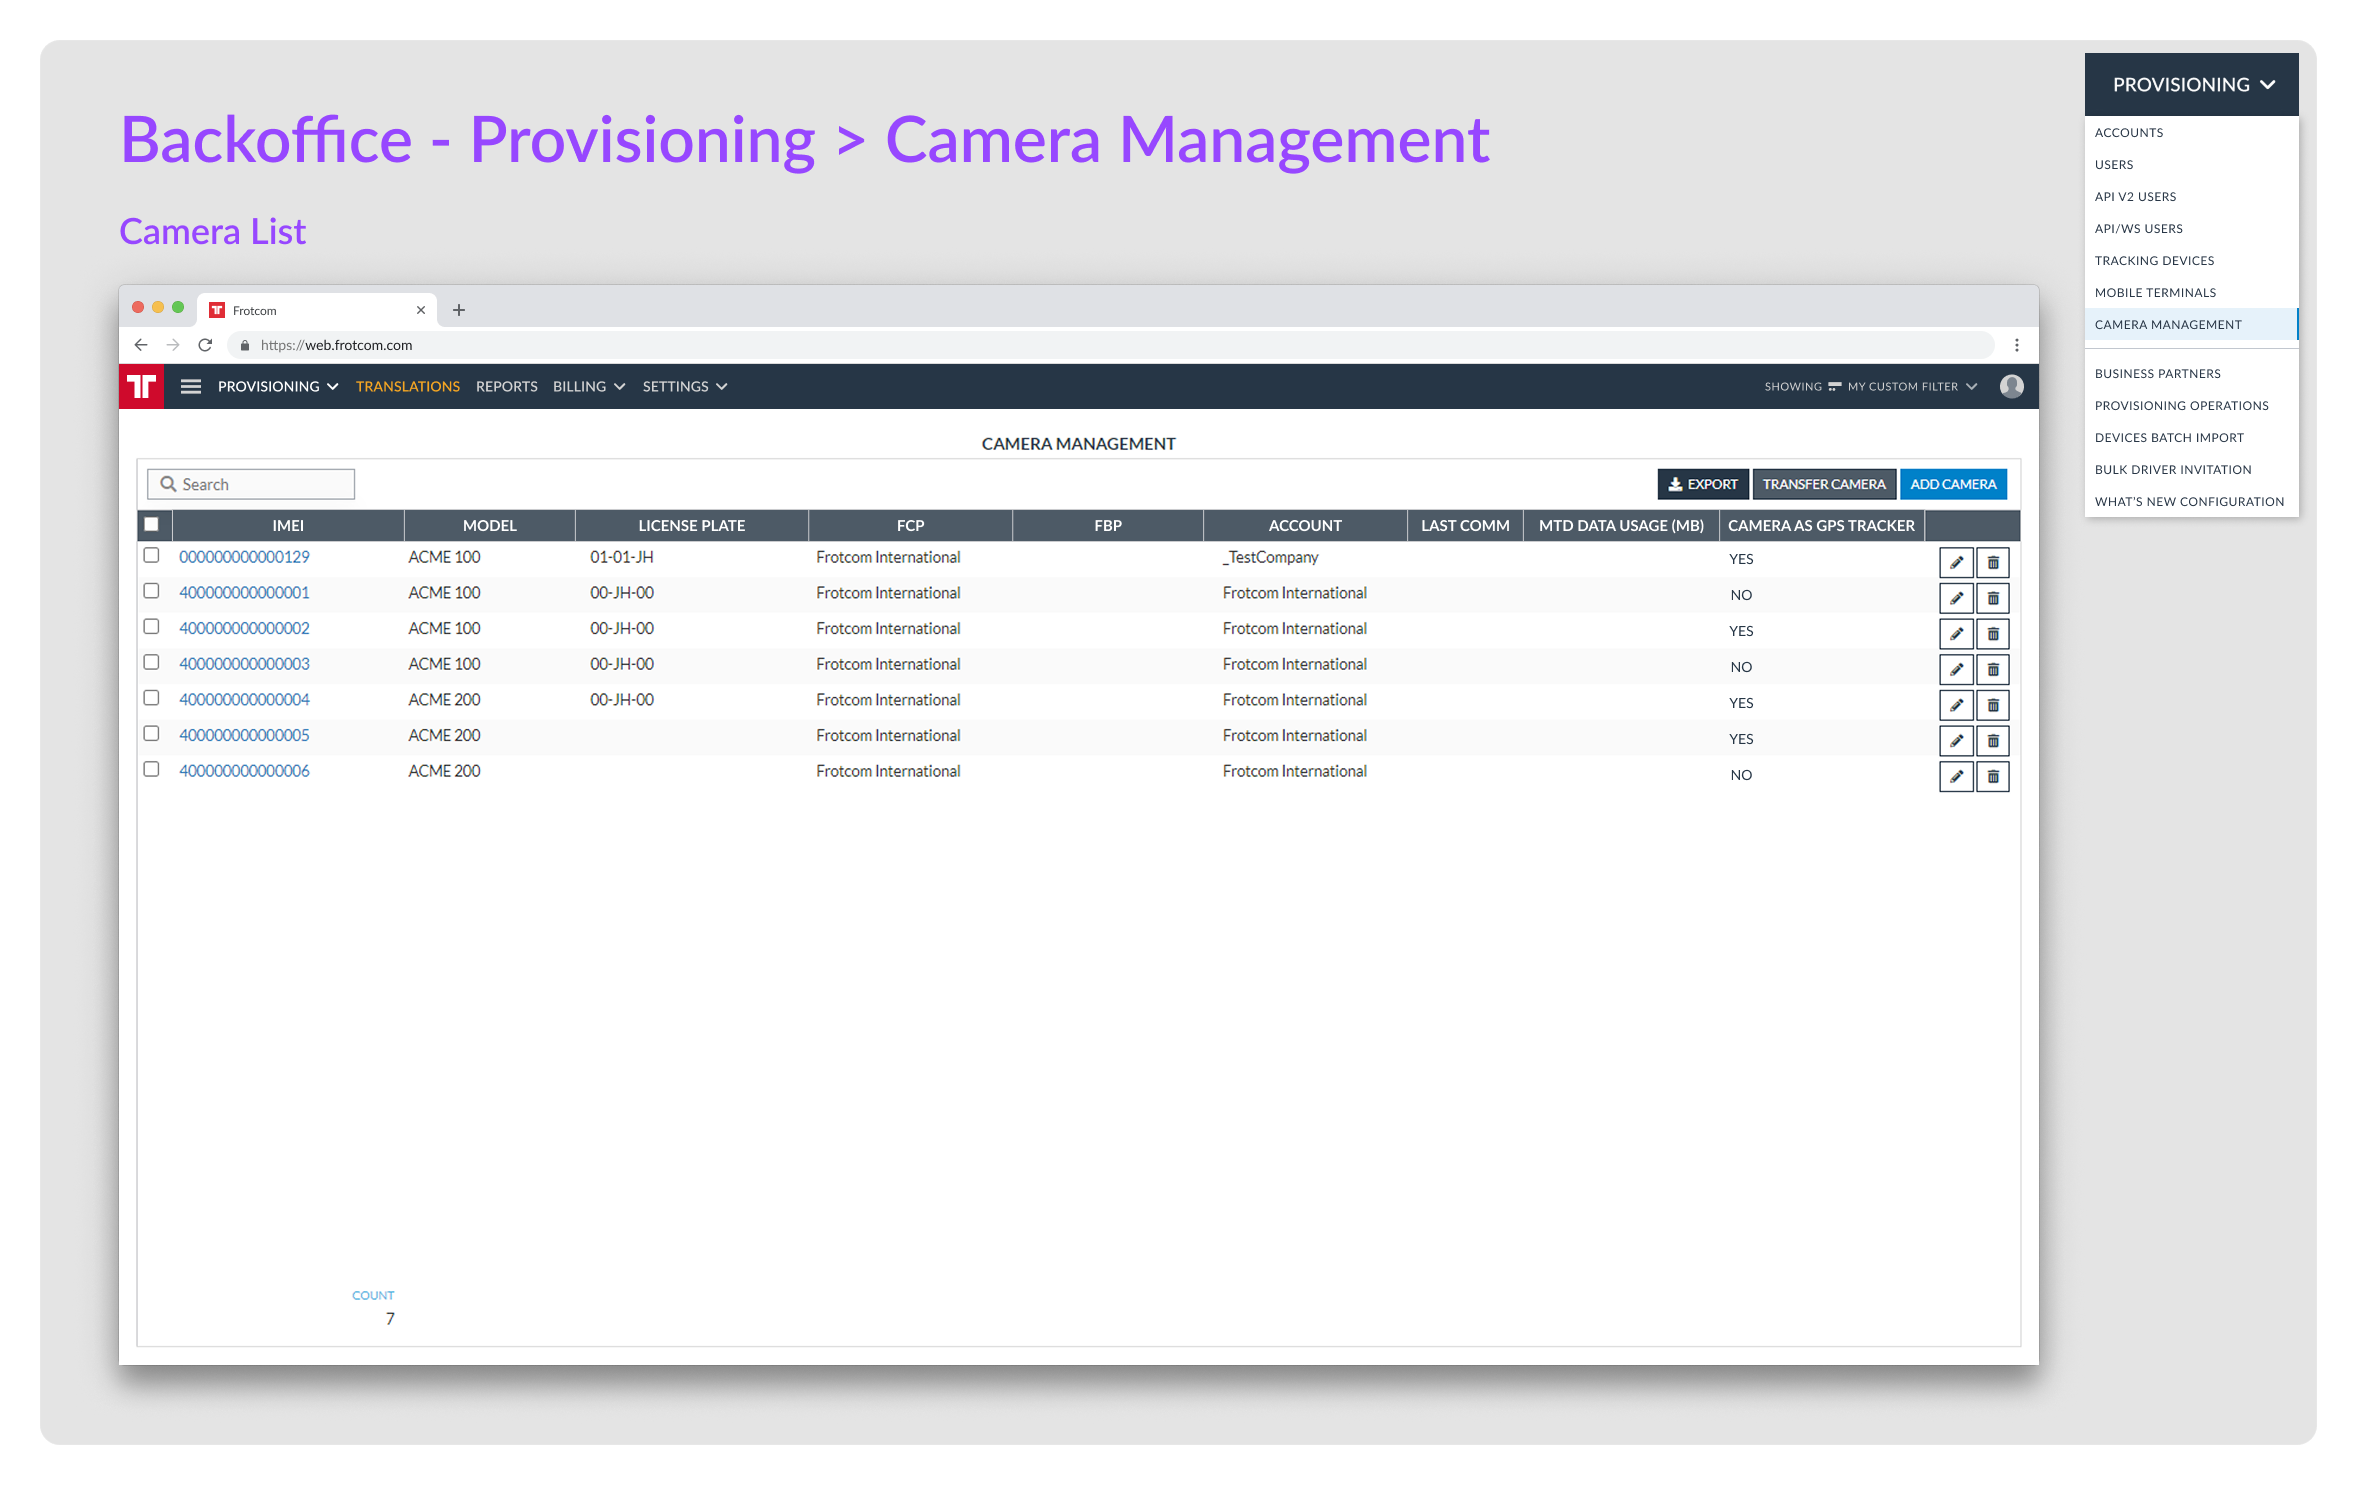
Task: Expand the Provisioning dropdown in the navbar
Action: (278, 386)
